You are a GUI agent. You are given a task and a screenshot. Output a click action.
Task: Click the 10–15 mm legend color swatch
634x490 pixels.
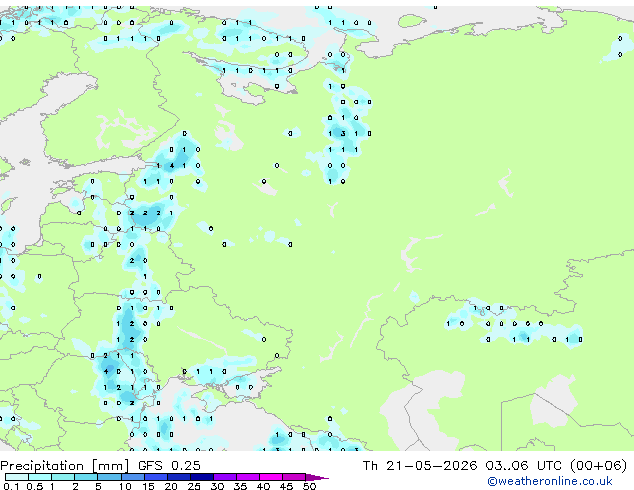pyautogui.click(x=132, y=477)
